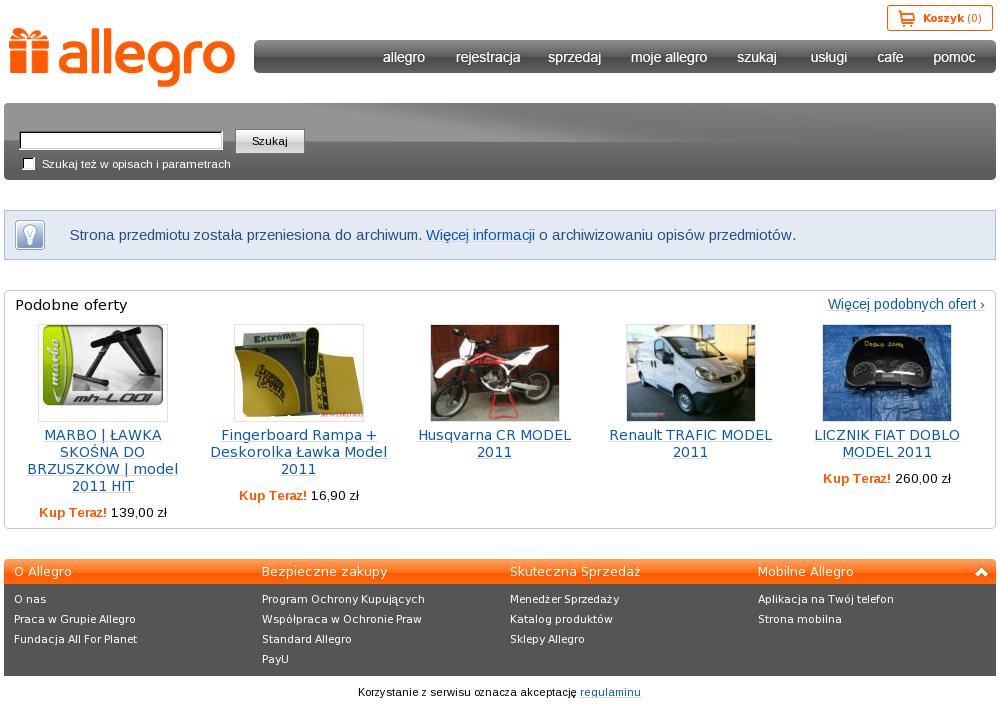Open the allegro menu item
Viewport: 1000px width, 712px height.
(404, 57)
